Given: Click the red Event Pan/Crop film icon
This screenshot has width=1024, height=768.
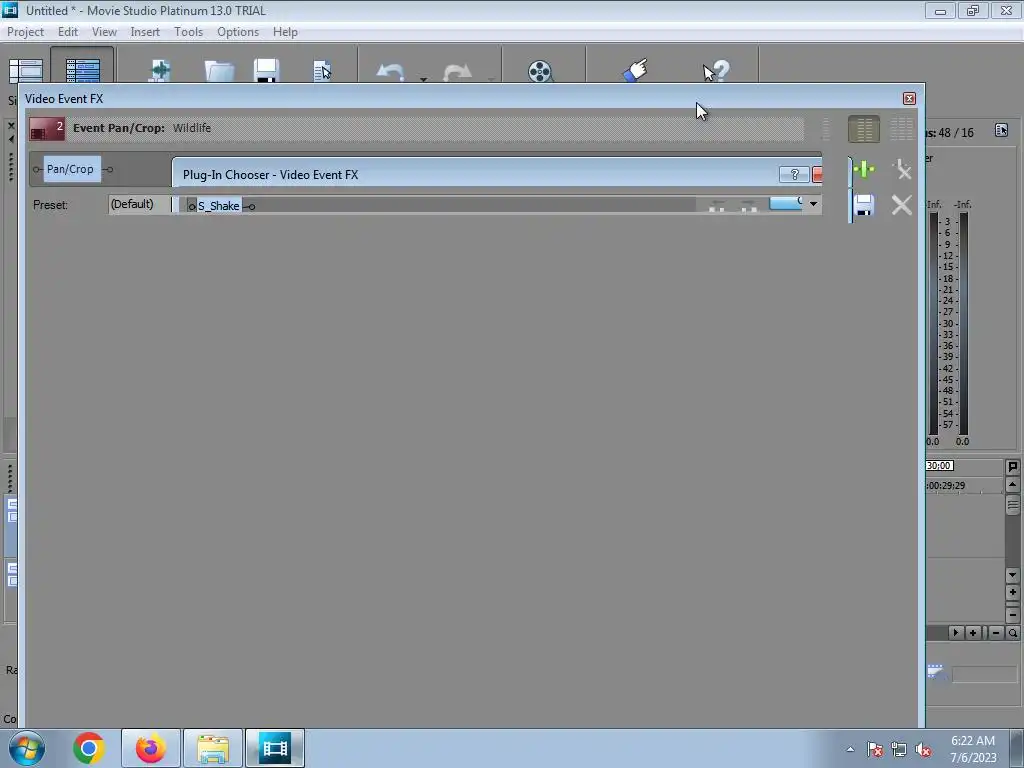Looking at the screenshot, I should (46, 129).
